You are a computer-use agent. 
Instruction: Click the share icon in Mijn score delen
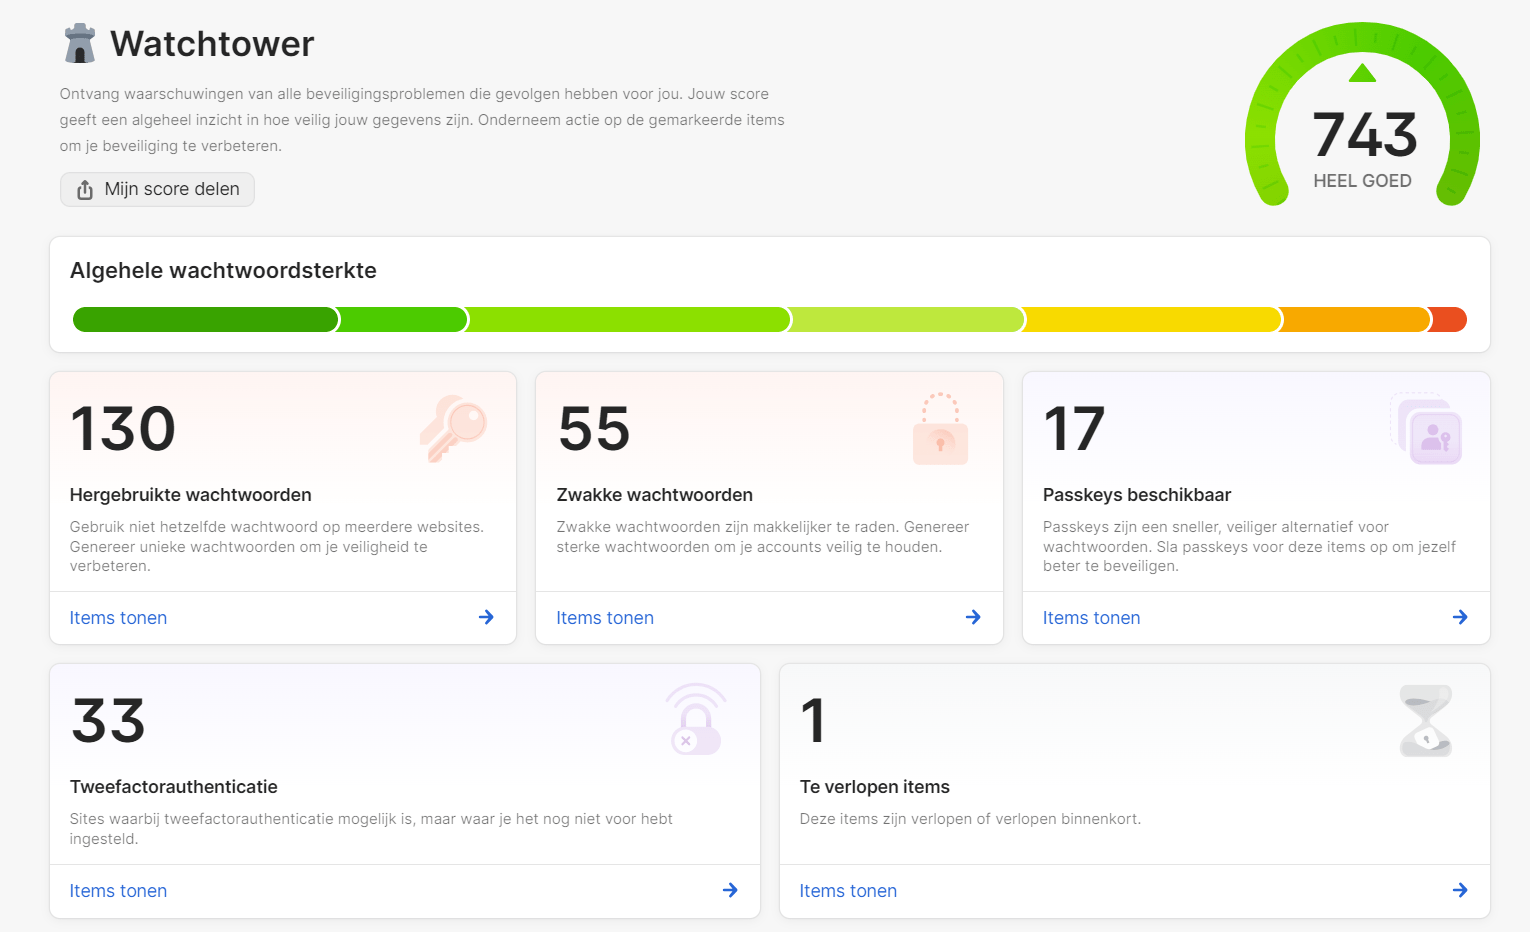(x=85, y=190)
